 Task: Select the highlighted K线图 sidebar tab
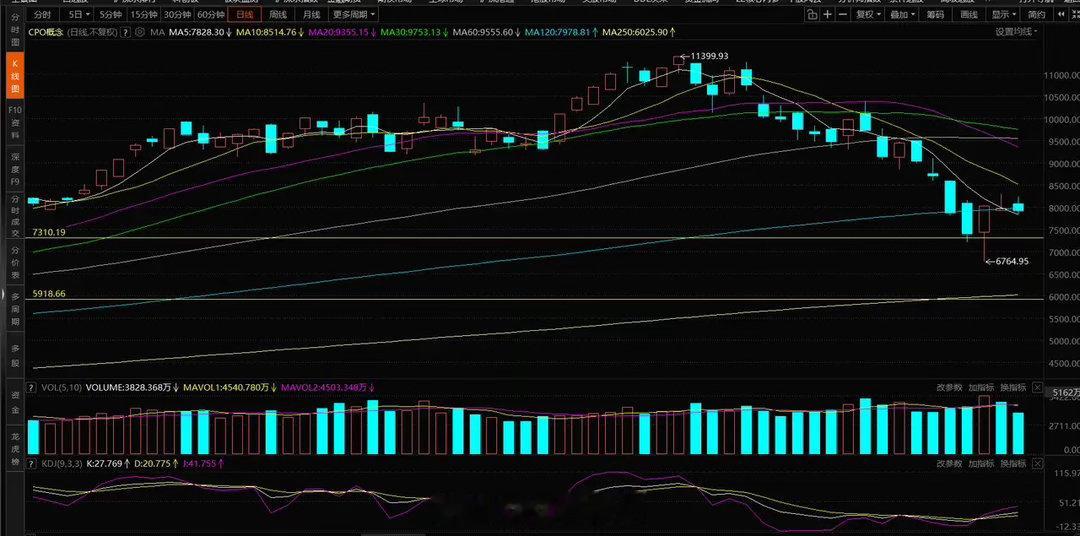click(x=14, y=76)
